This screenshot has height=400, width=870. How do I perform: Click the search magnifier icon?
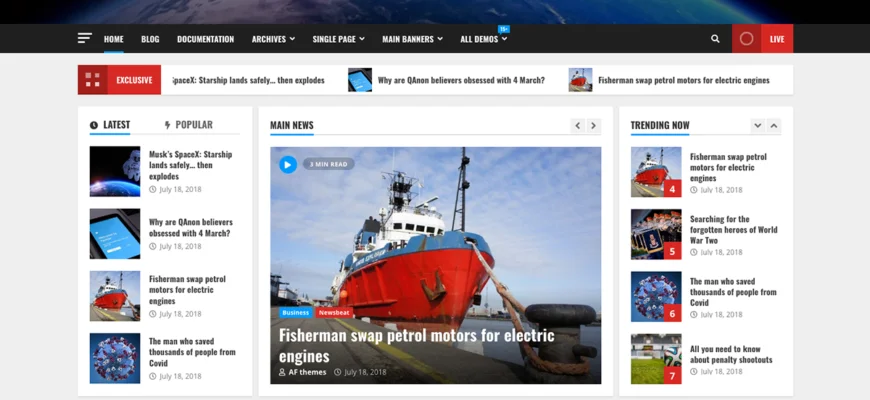(715, 39)
